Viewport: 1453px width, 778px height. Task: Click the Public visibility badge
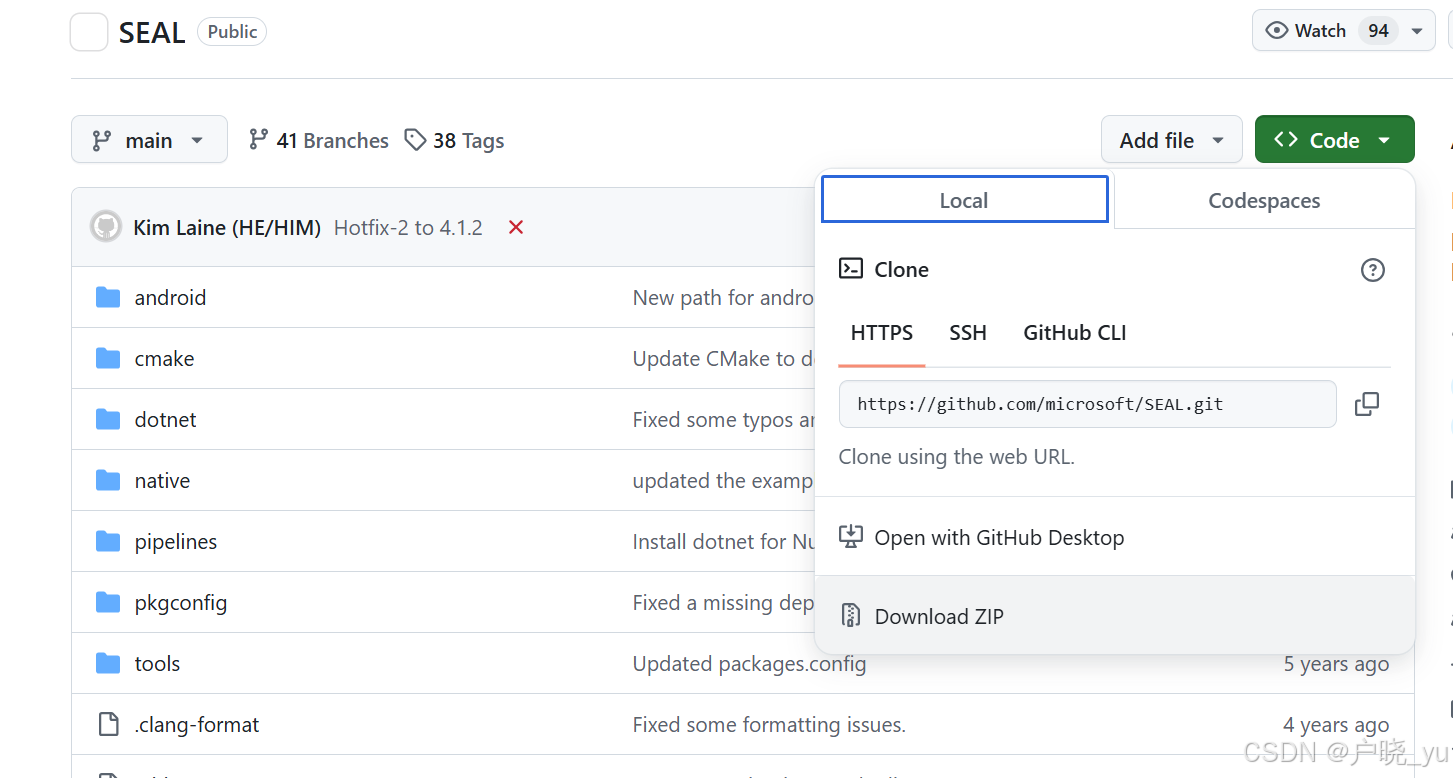[232, 32]
